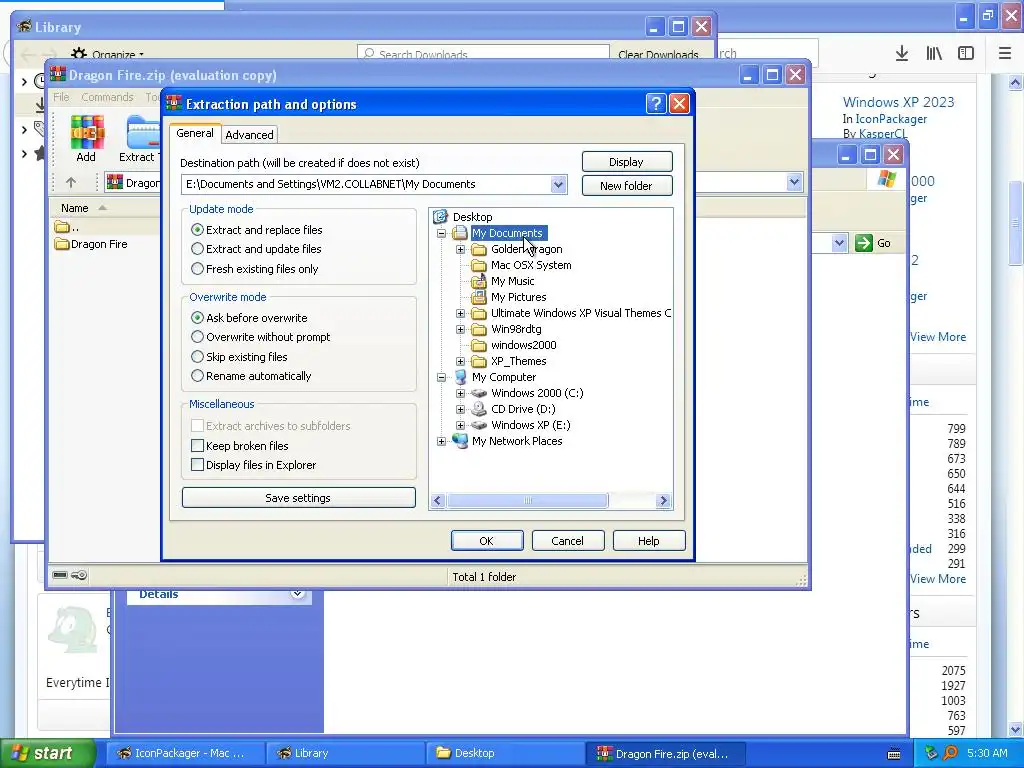Image resolution: width=1024 pixels, height=768 pixels.
Task: Click the Firefox library bookshelf icon
Action: (934, 54)
